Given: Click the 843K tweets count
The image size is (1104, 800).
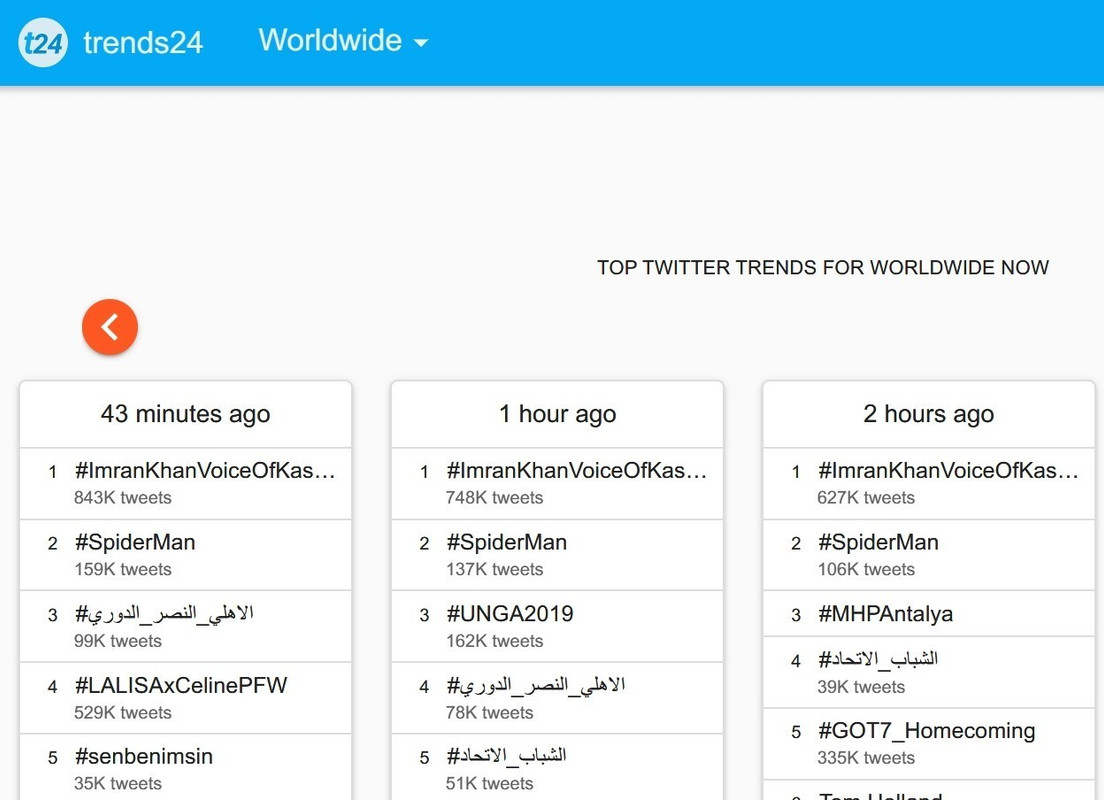Looking at the screenshot, I should 123,497.
